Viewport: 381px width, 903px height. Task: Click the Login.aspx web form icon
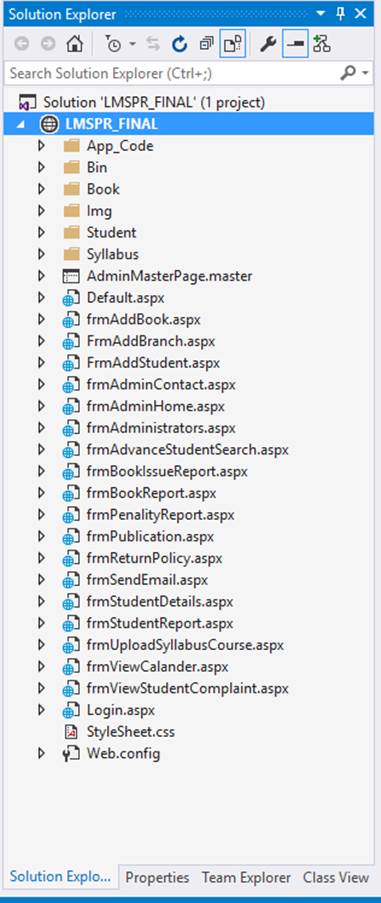click(x=71, y=711)
